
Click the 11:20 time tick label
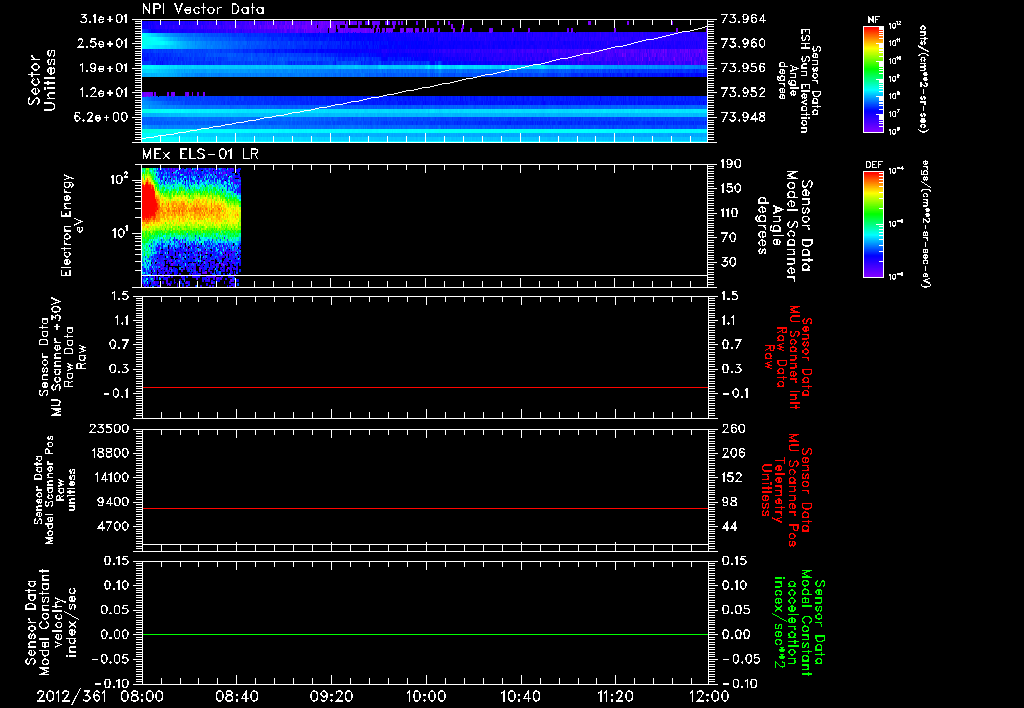coord(615,696)
